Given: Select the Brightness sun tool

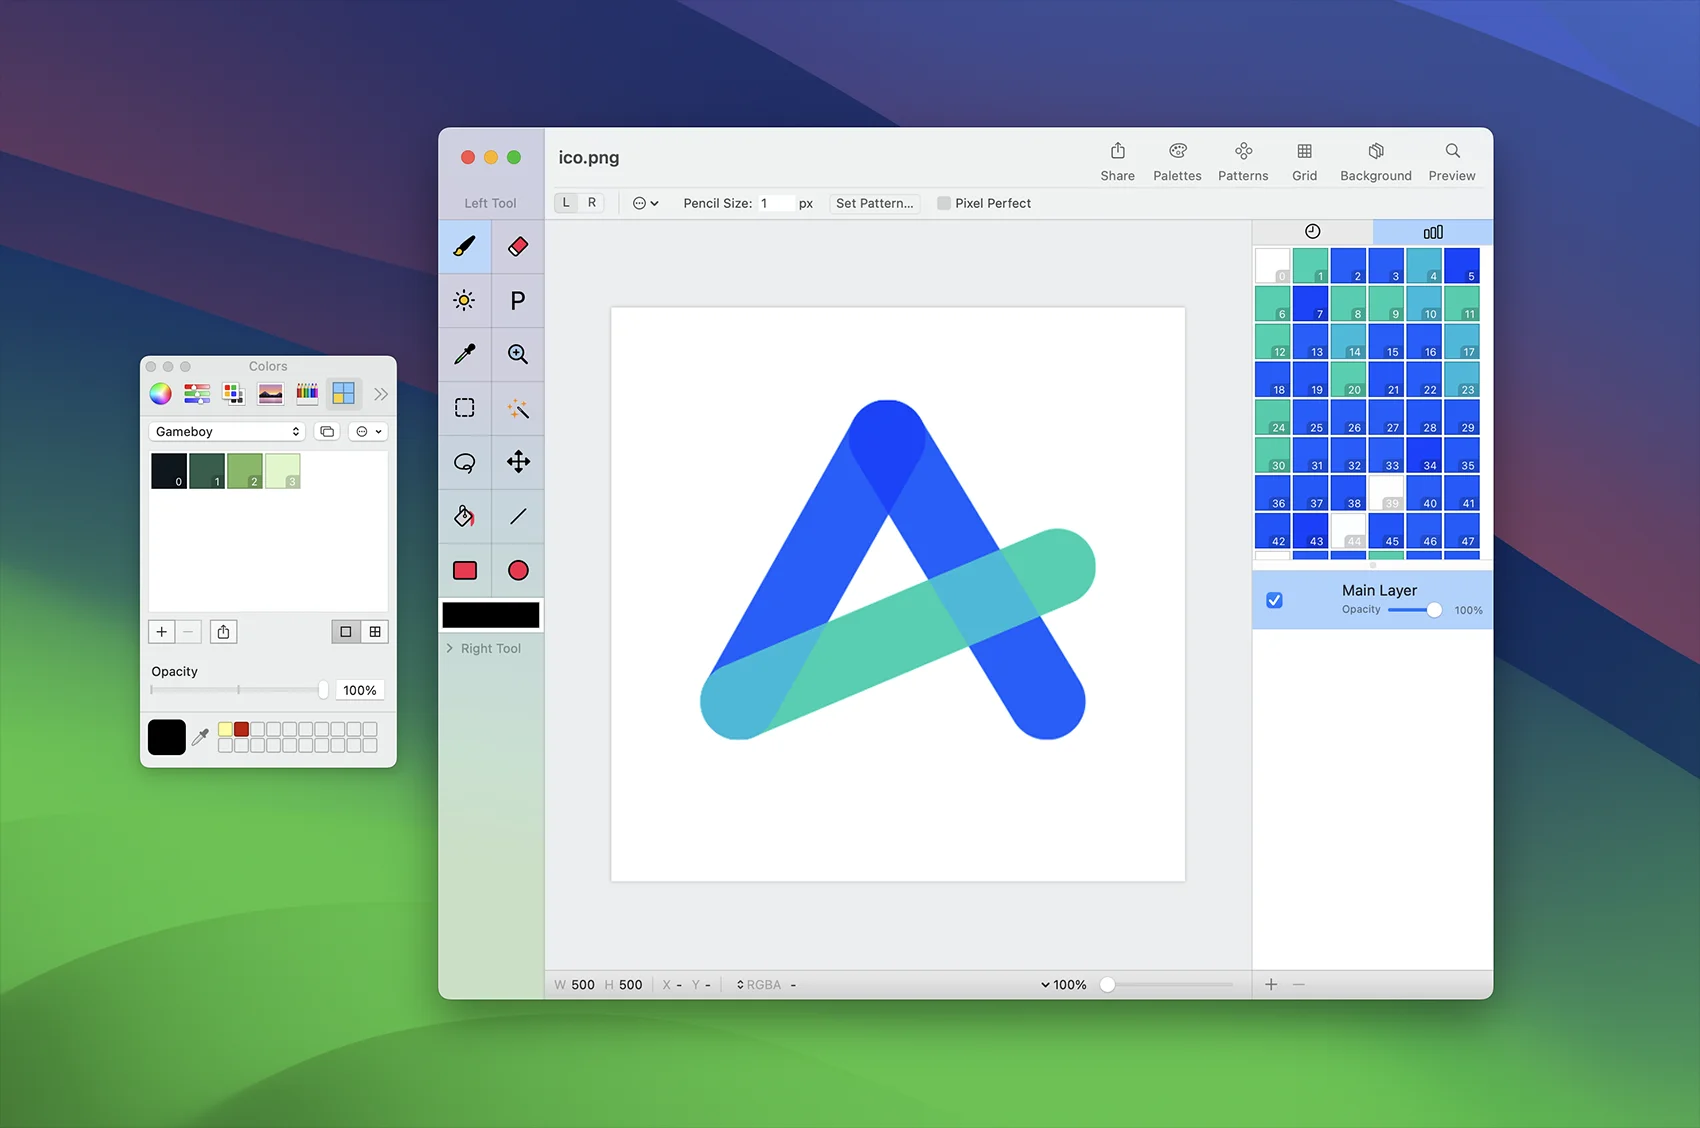Looking at the screenshot, I should pyautogui.click(x=465, y=300).
